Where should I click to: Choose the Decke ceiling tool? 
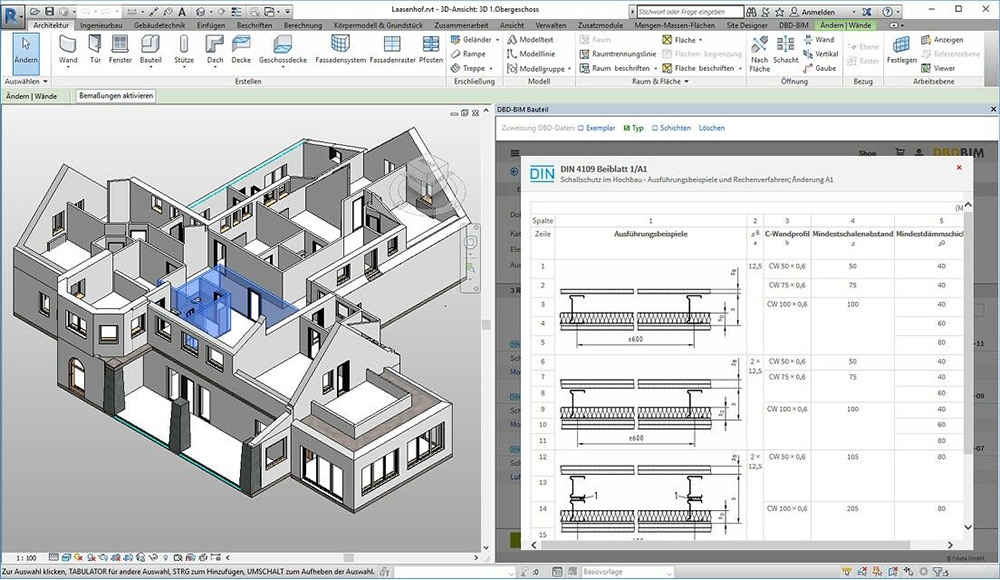[241, 50]
